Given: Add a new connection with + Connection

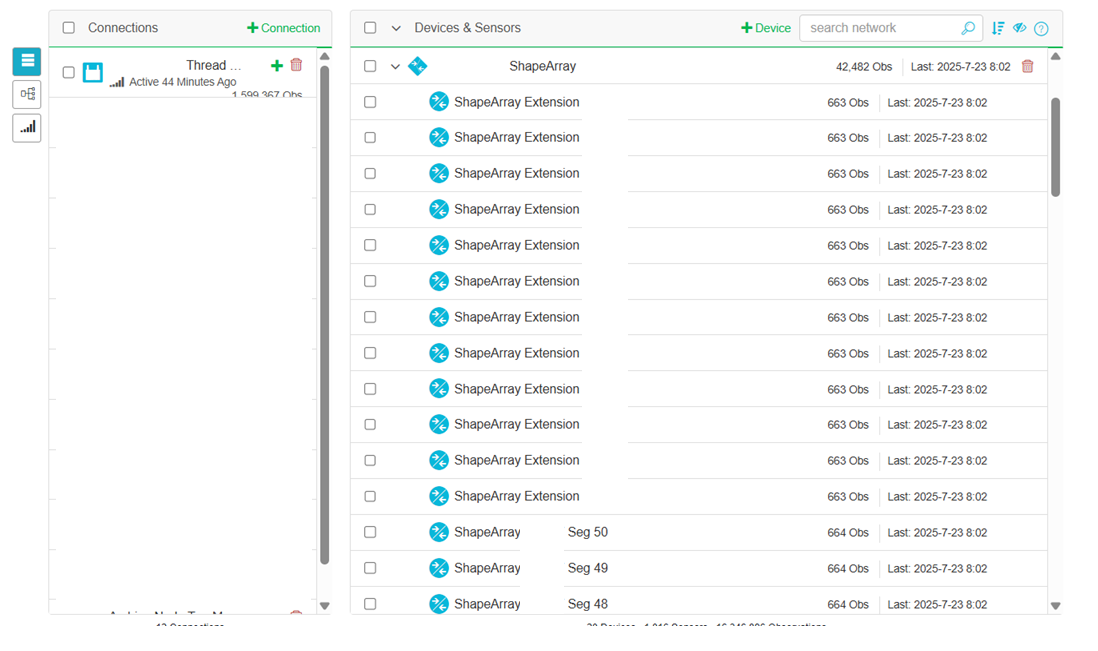Looking at the screenshot, I should [284, 28].
